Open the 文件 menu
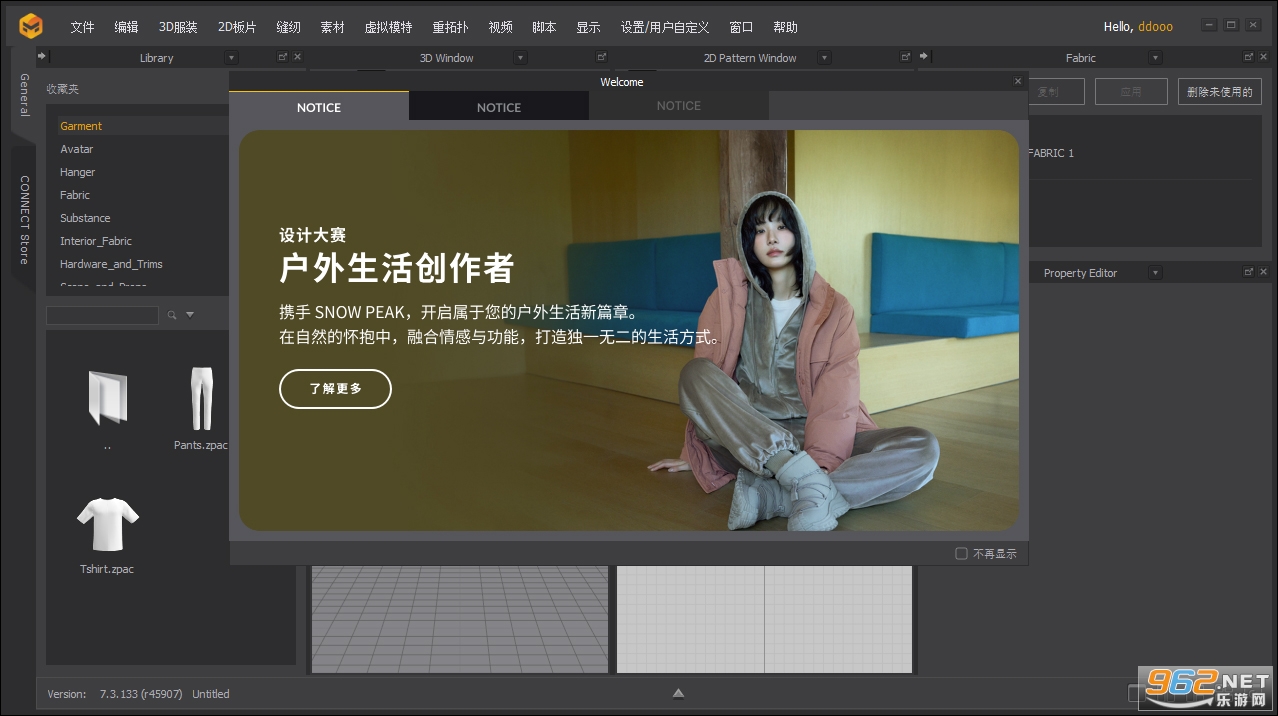This screenshot has height=716, width=1278. coord(82,27)
